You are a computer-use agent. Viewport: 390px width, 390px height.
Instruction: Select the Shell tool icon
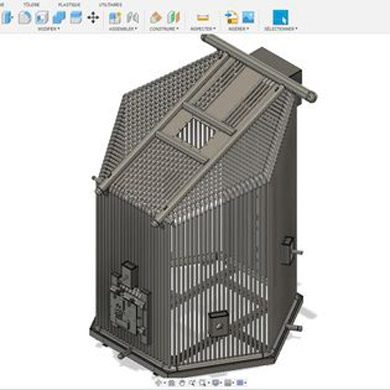point(42,17)
